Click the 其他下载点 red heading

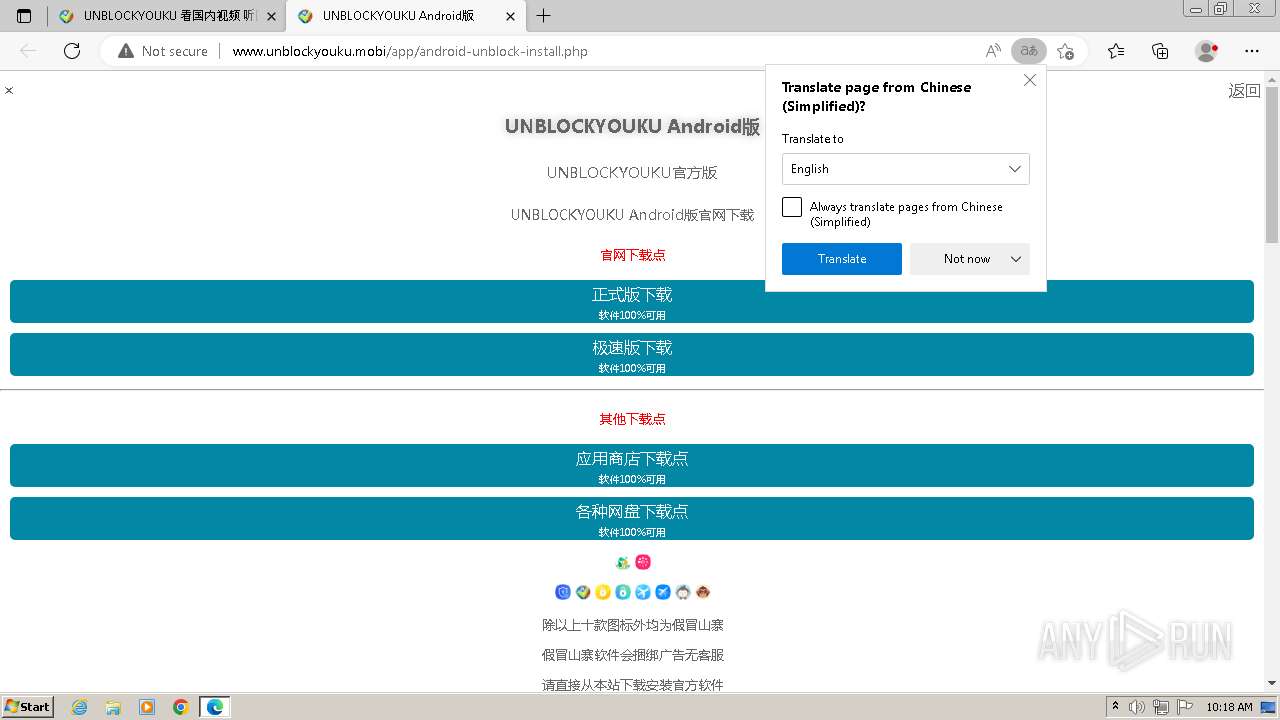pyautogui.click(x=633, y=419)
